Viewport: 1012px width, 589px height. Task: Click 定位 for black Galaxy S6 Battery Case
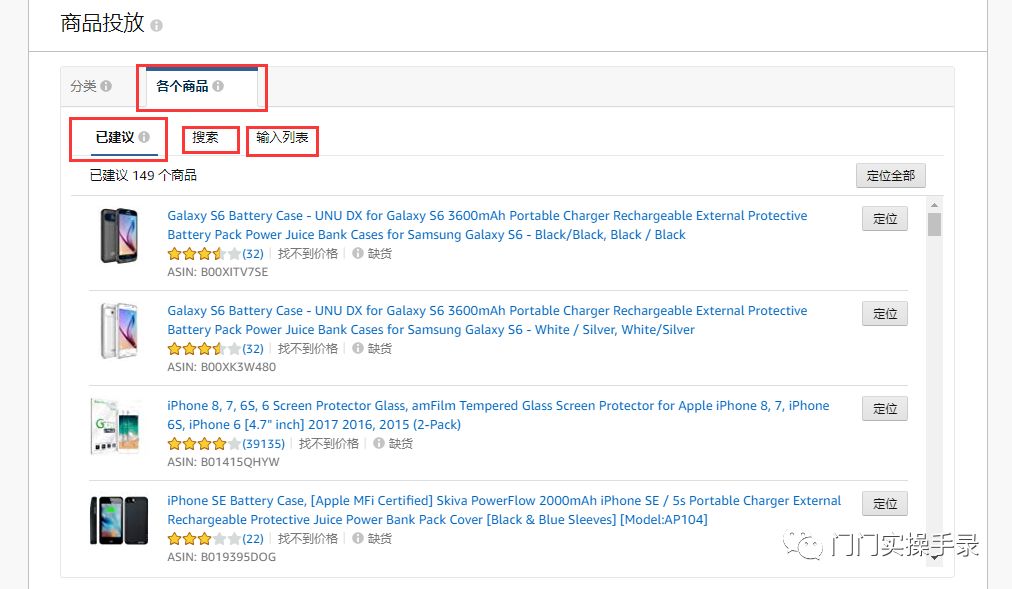click(885, 219)
